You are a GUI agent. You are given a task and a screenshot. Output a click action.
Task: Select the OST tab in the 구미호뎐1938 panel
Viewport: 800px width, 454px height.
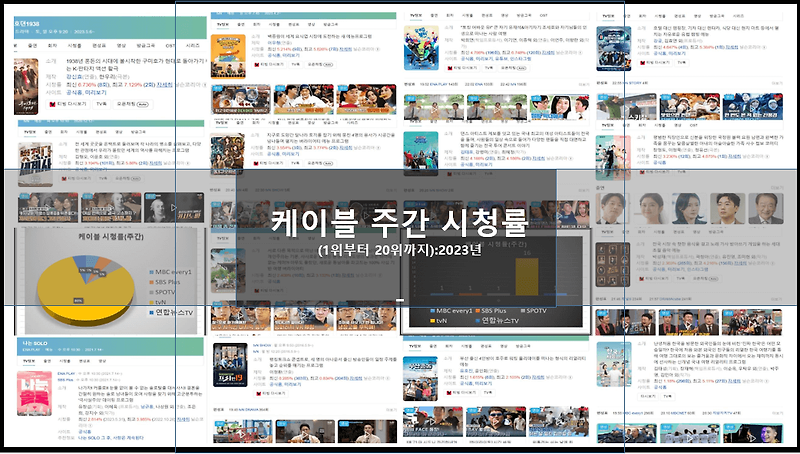pos(170,46)
